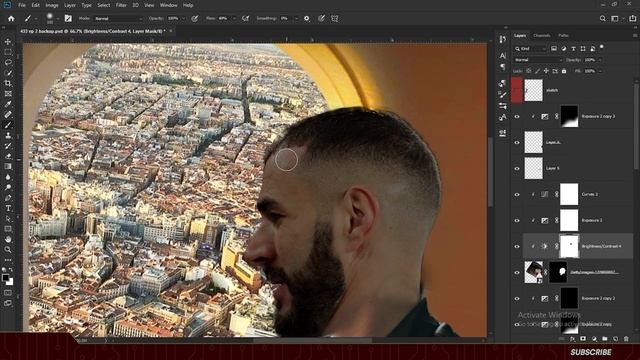Hide the Exposure 2 layer
640x360 pixels.
point(517,220)
